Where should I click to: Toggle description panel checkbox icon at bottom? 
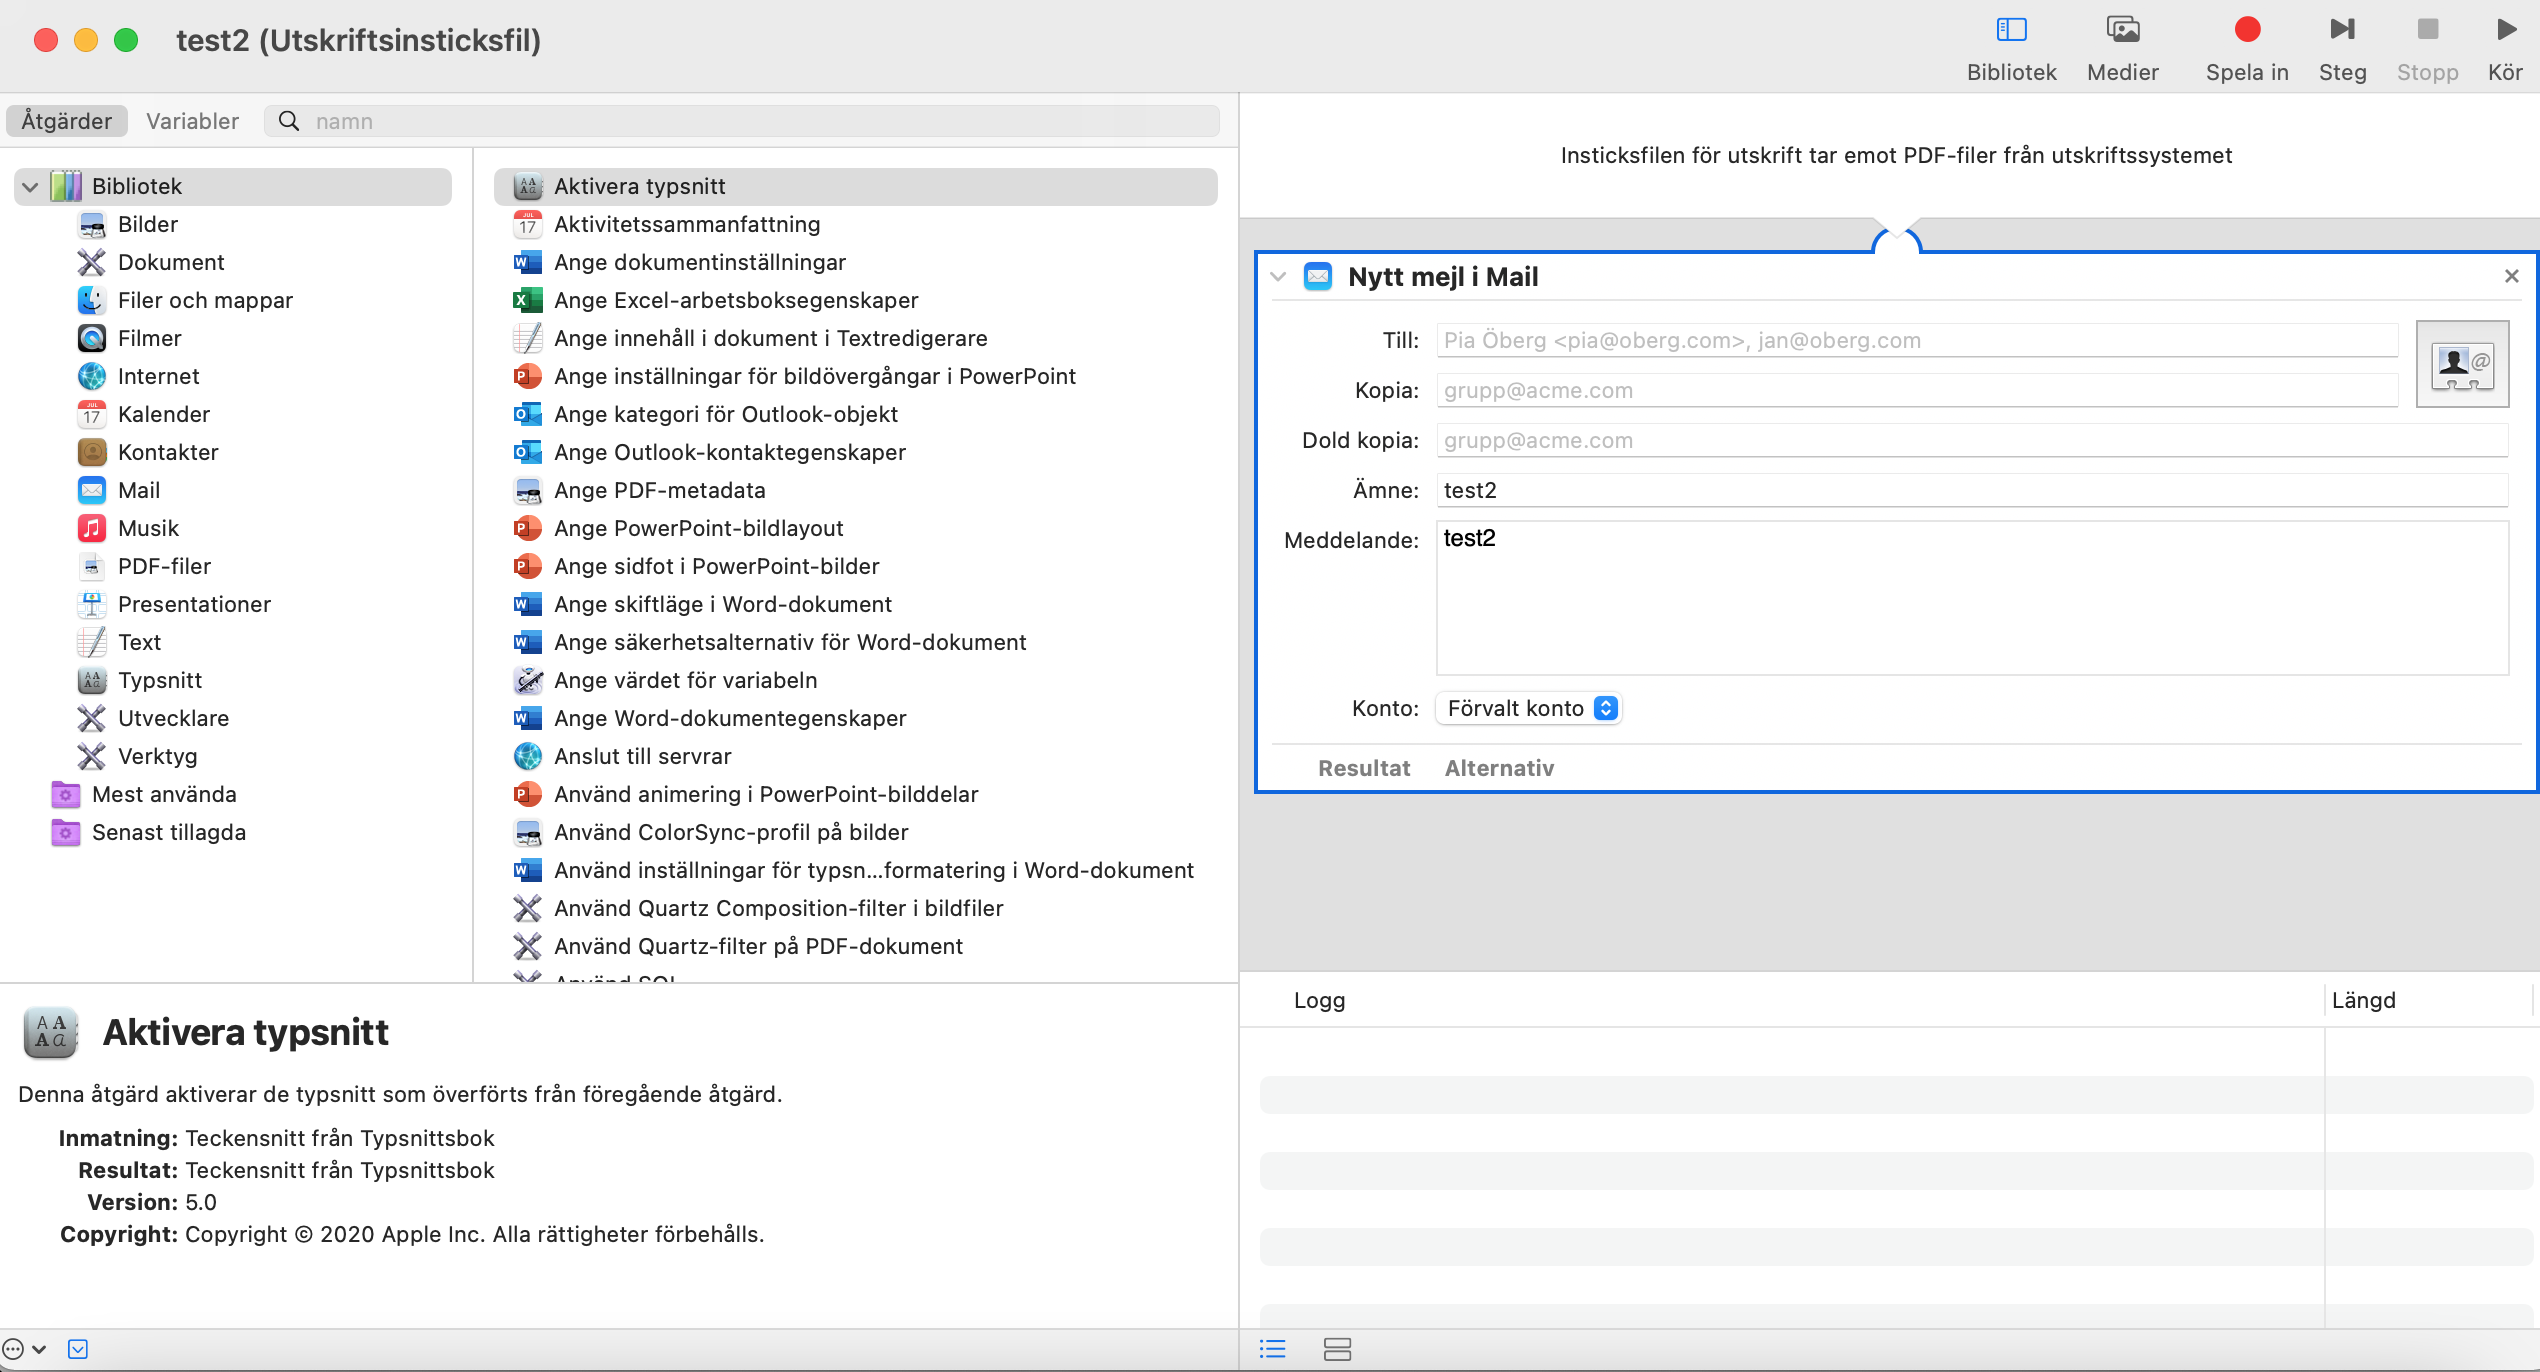78,1349
